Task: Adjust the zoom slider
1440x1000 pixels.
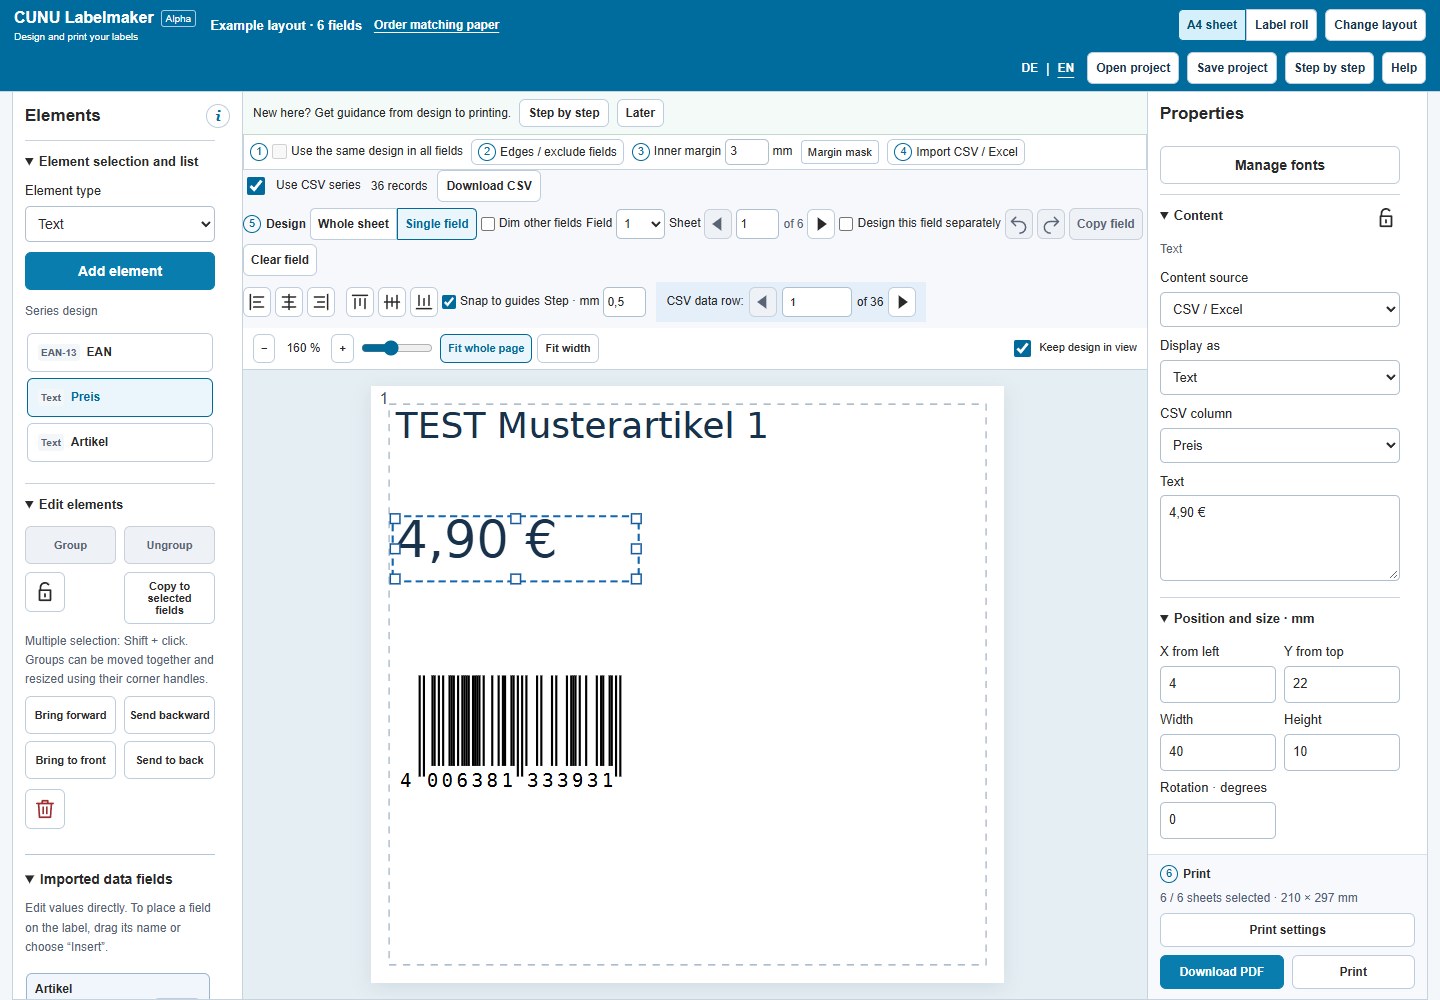Action: point(396,348)
